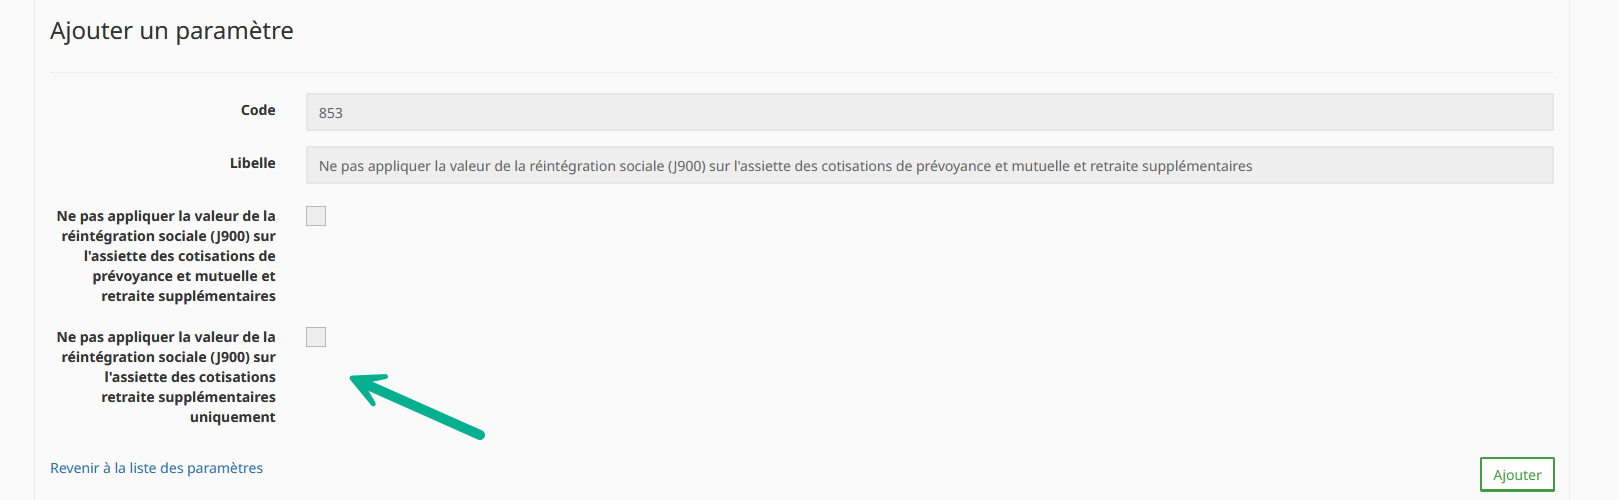Screen dimensions: 1619x500
Task: Click the Ajouter un paramètre heading
Action: pyautogui.click(x=172, y=31)
